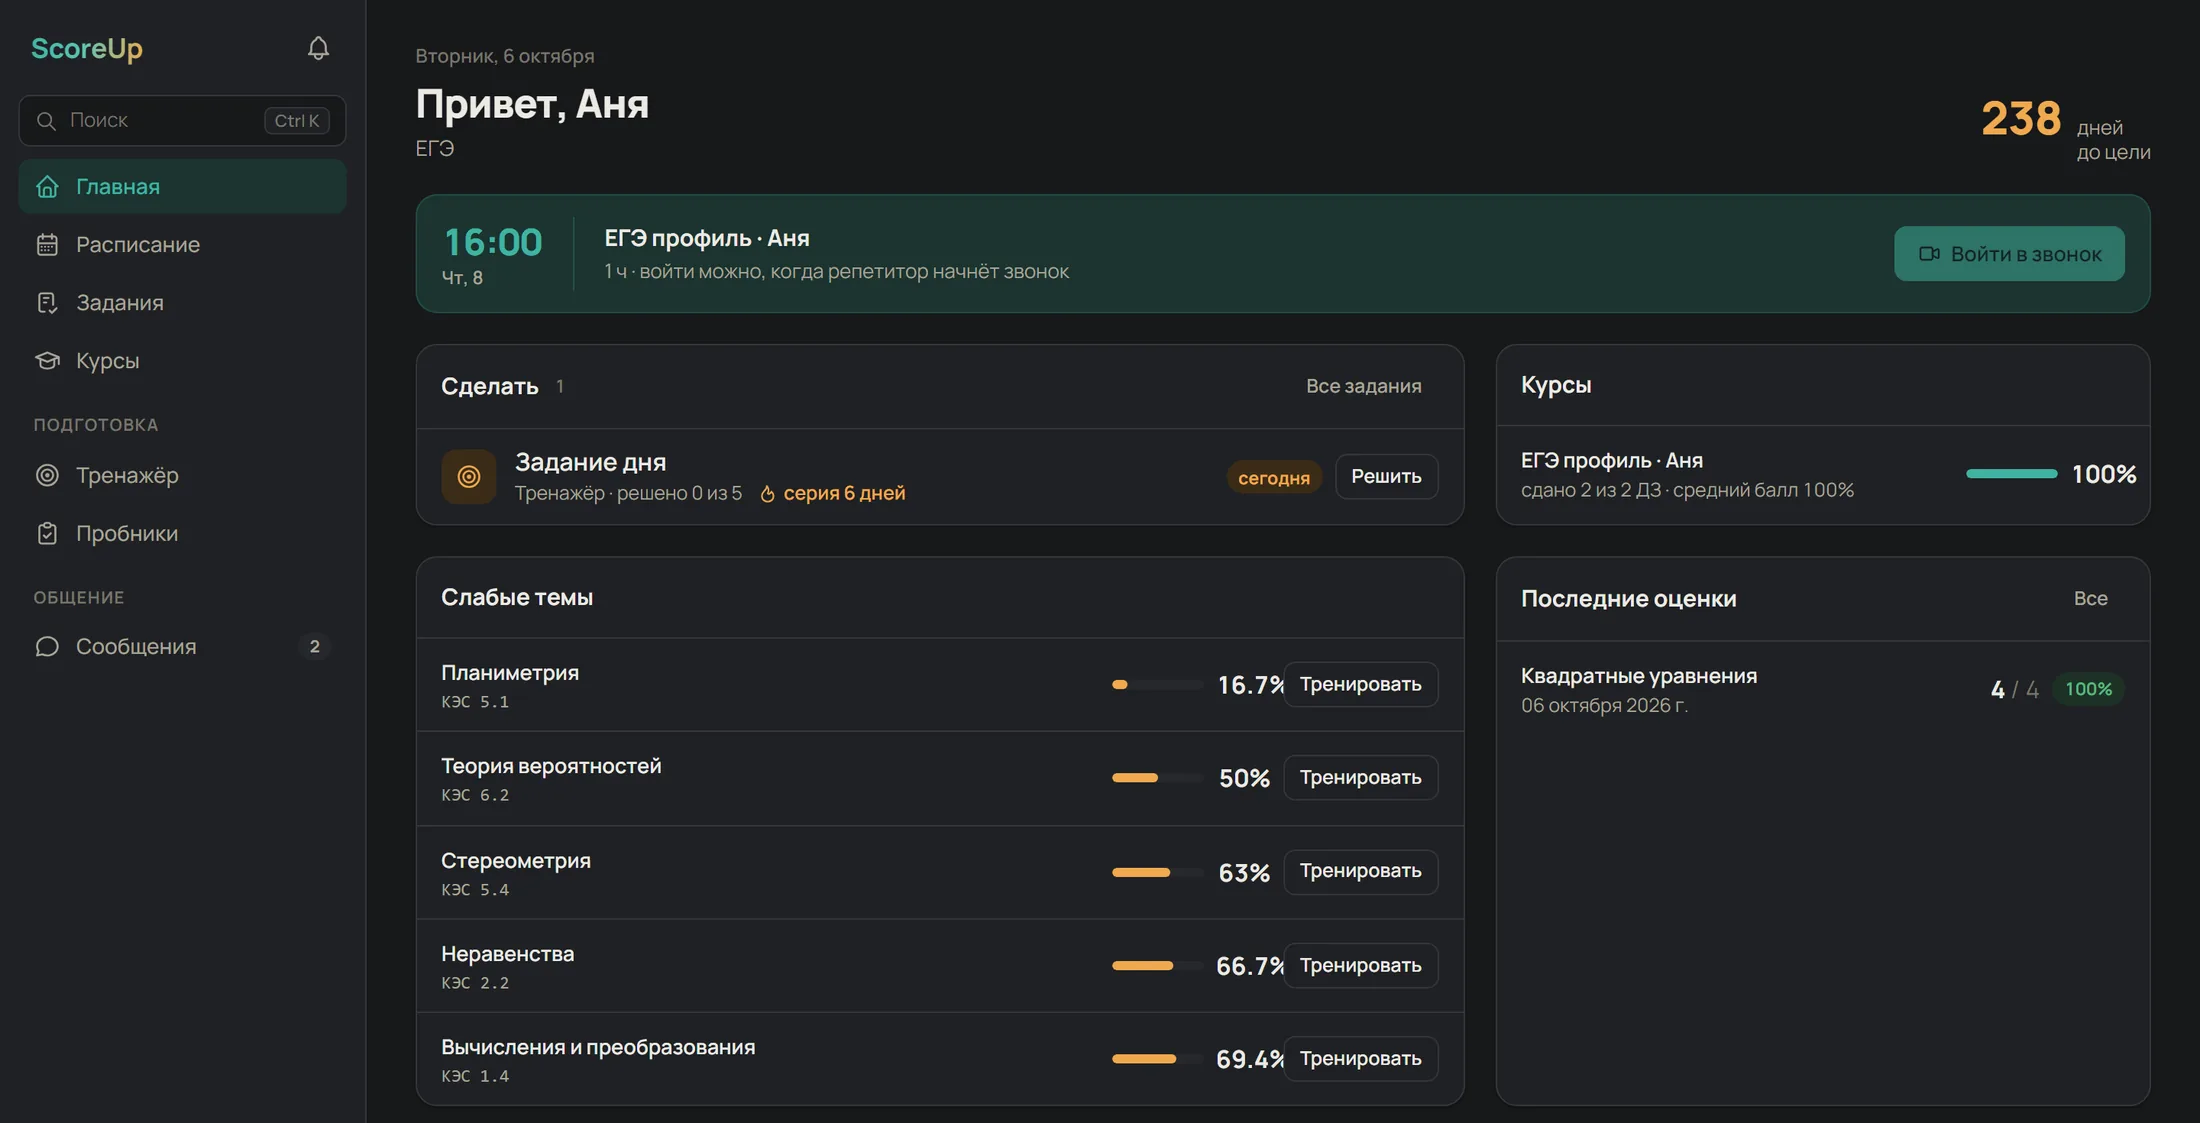The width and height of the screenshot is (2200, 1123).
Task: Click the flame icon next to серия 6 дней
Action: (768, 494)
